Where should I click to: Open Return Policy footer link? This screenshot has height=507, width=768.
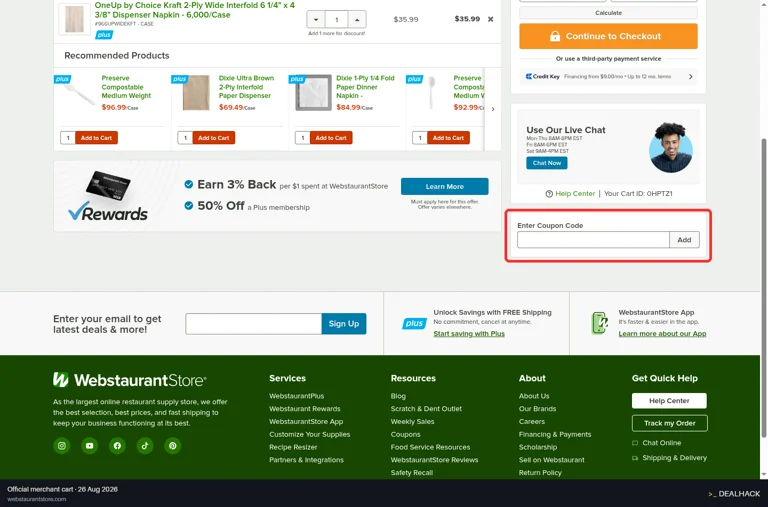tap(540, 472)
